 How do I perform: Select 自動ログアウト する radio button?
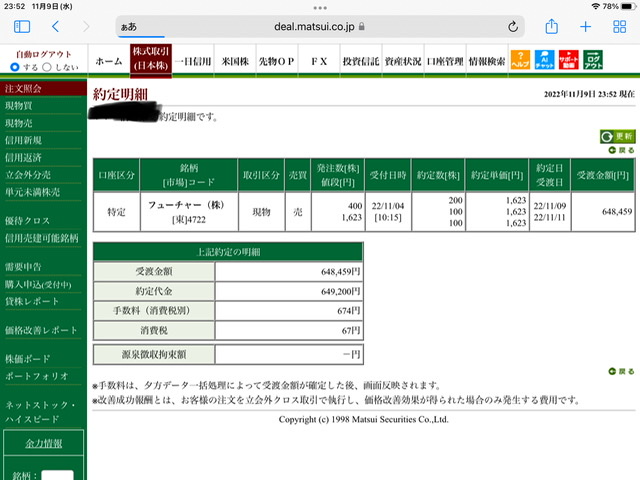pos(15,67)
